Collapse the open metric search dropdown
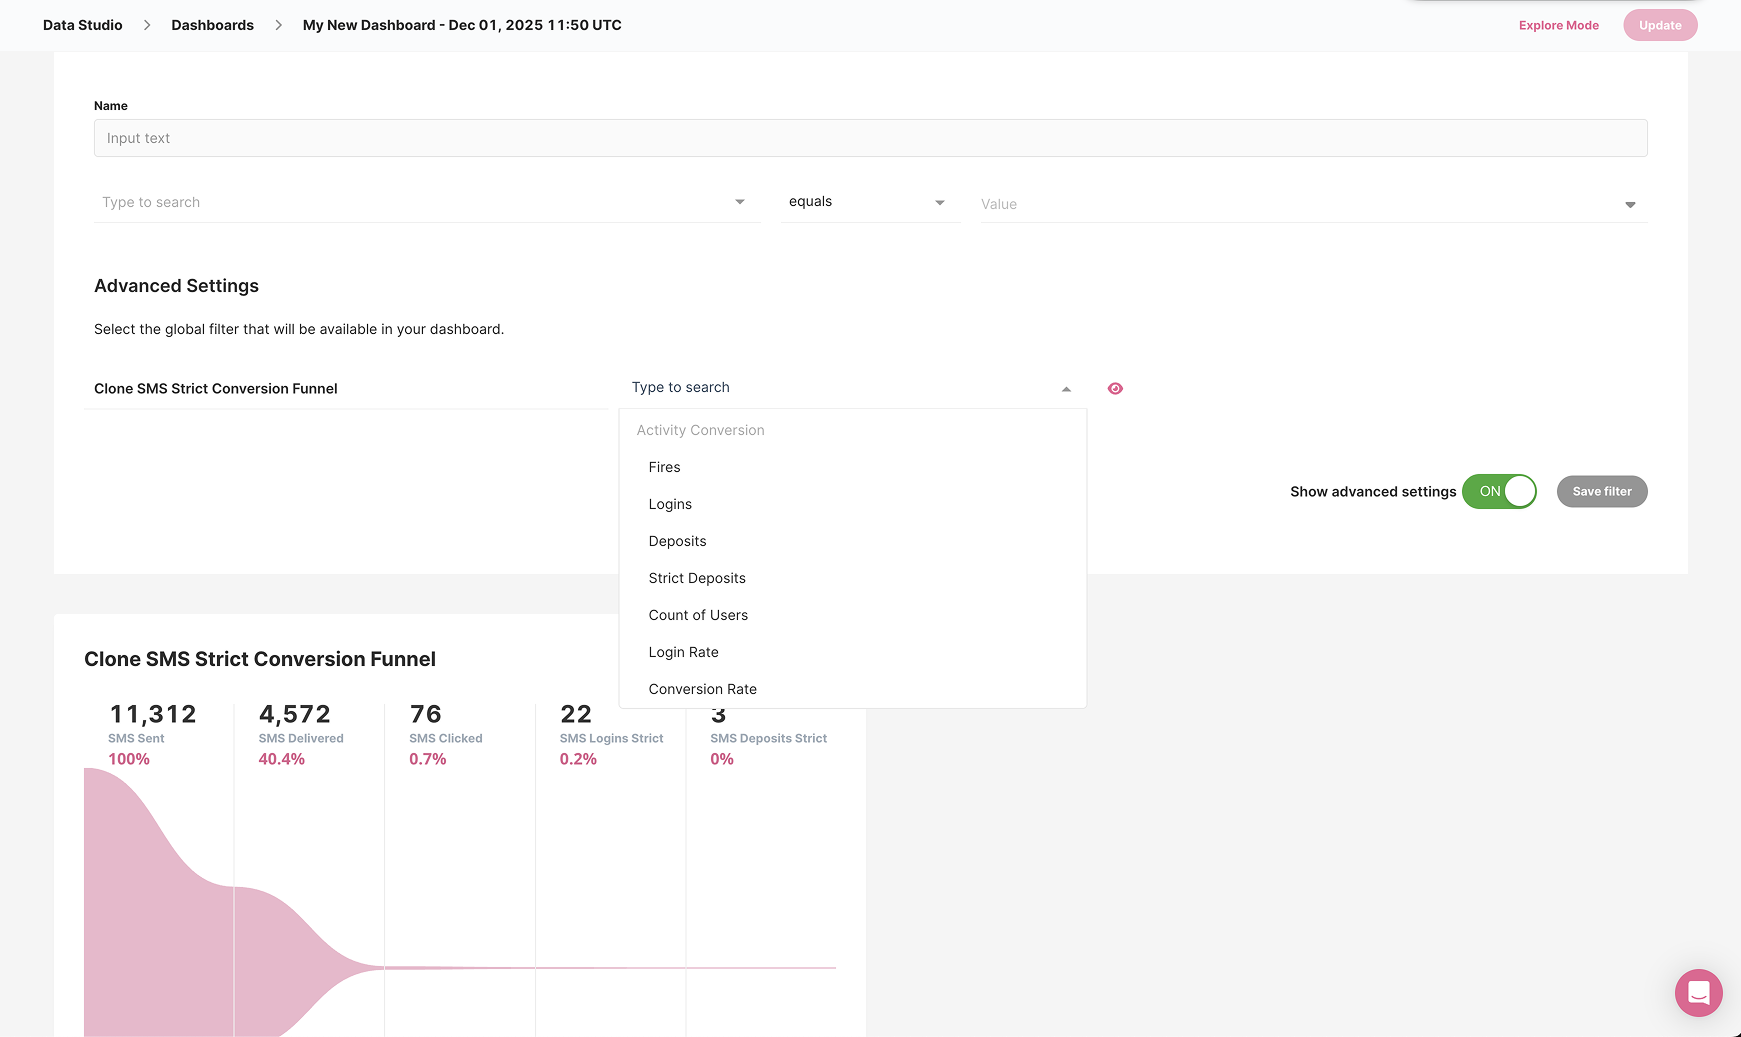This screenshot has width=1741, height=1037. pos(1065,388)
